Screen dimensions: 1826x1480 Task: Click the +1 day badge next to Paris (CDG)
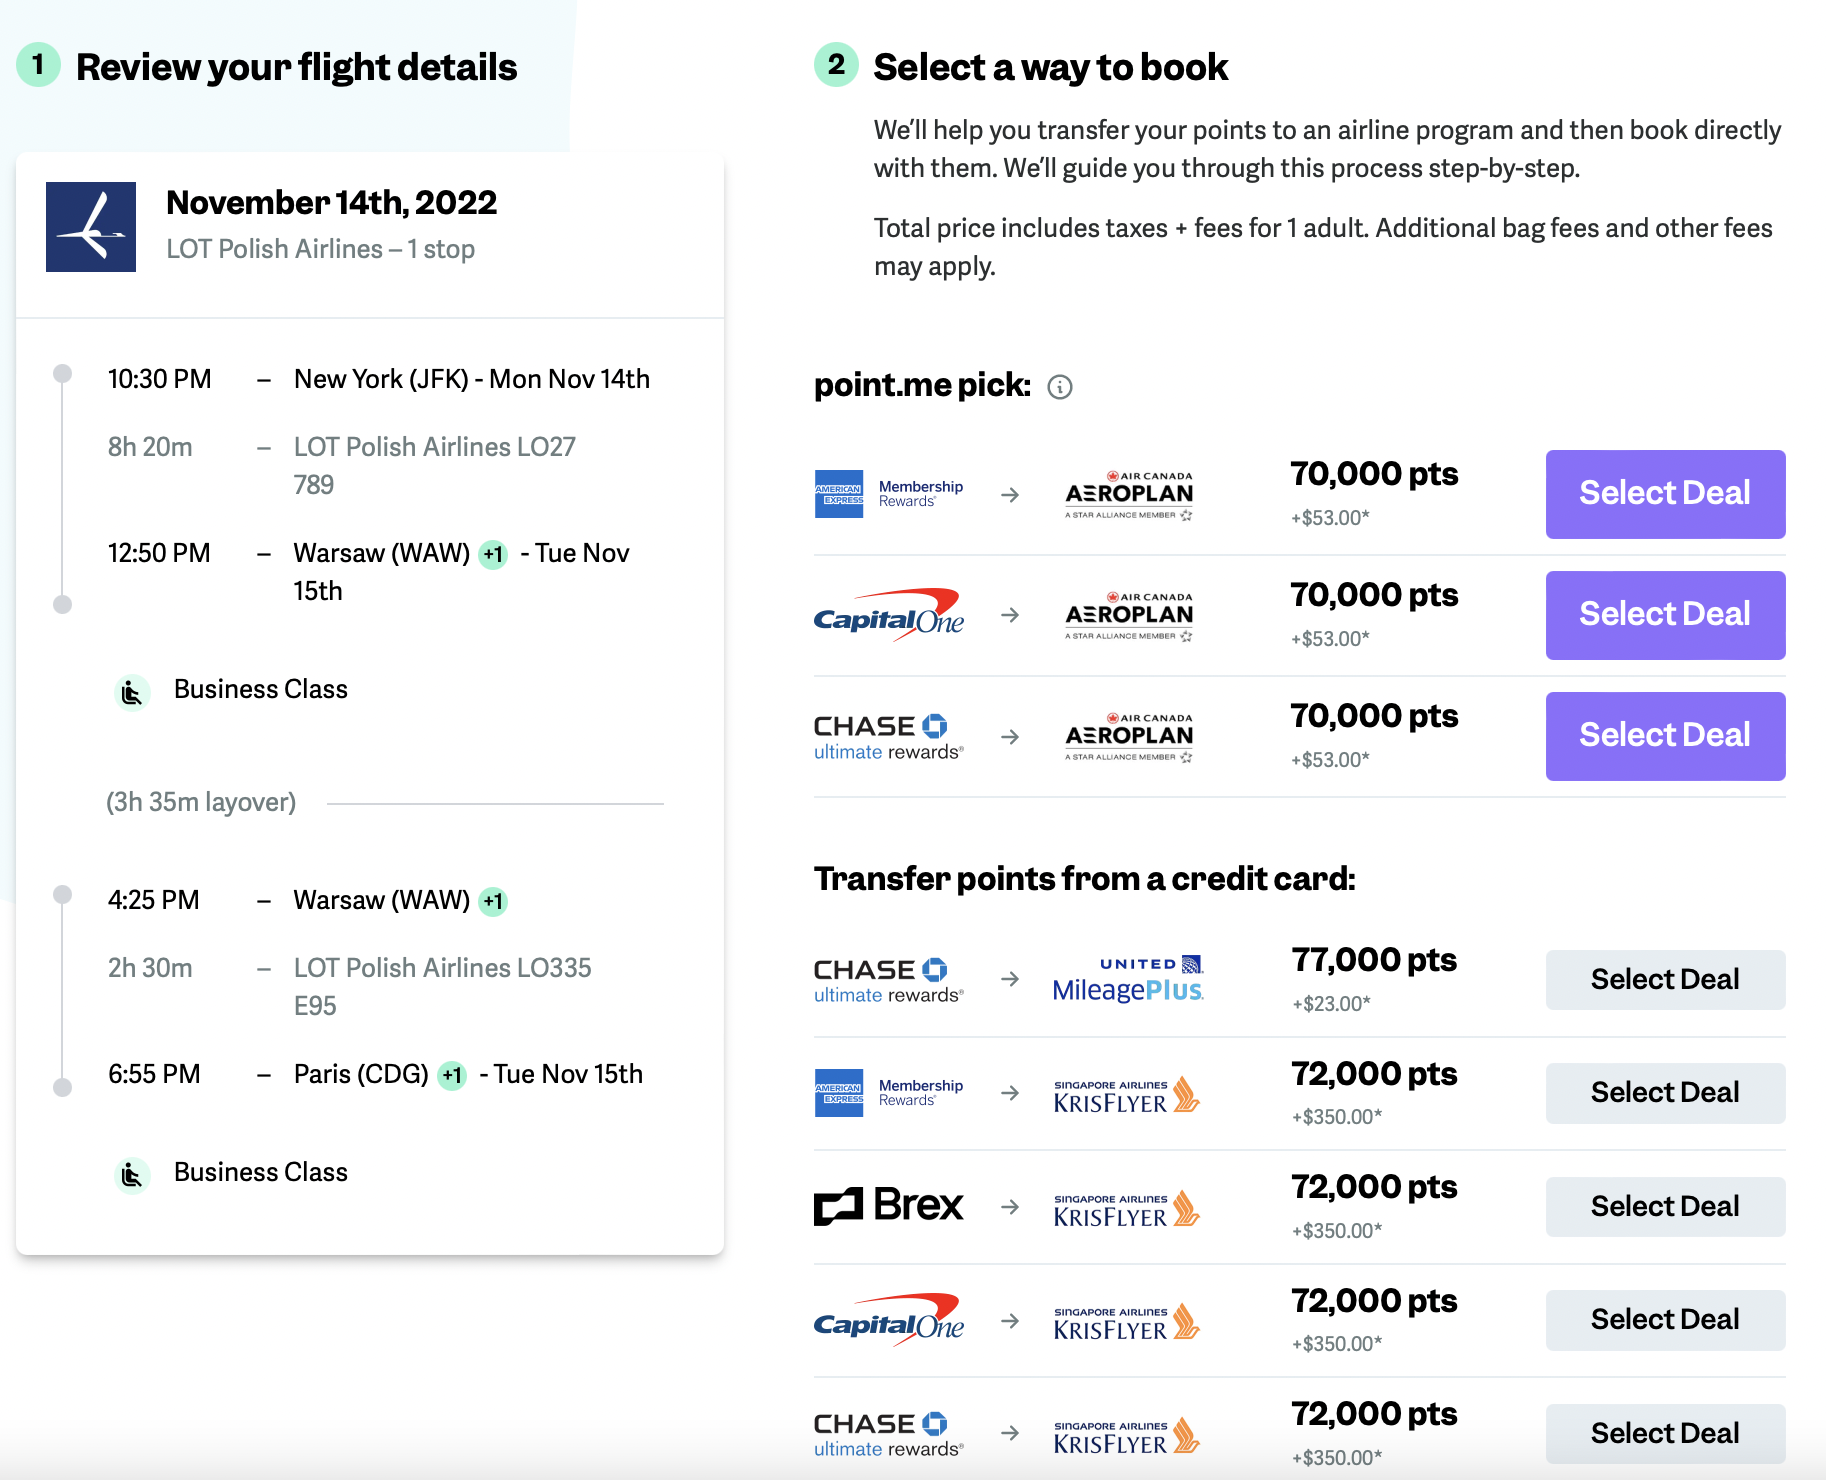[x=453, y=1076]
